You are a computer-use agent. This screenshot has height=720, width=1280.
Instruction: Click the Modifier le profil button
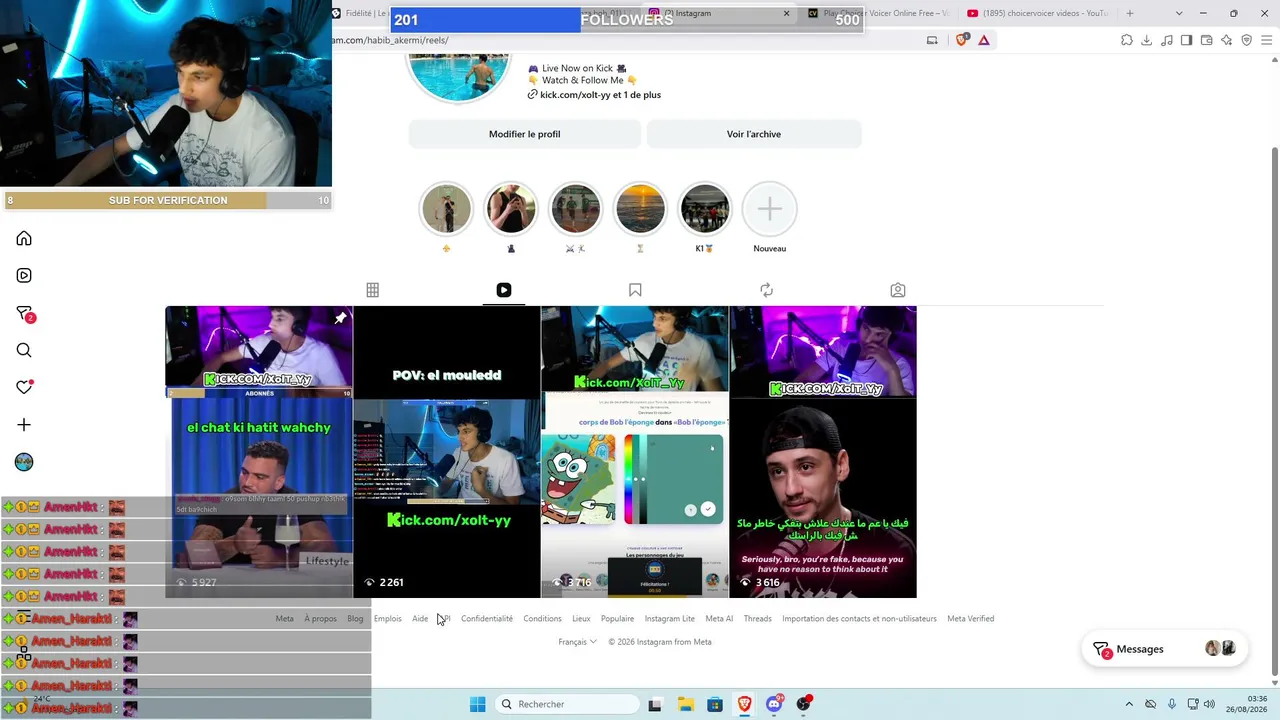525,134
